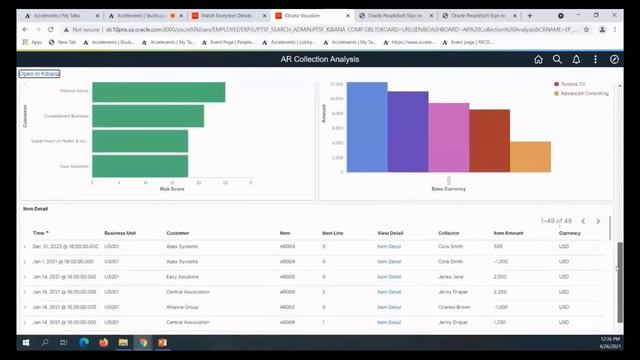Viewport: 640px width, 360px height.
Task: Click the James Jane collector cell
Action: pyautogui.click(x=451, y=277)
